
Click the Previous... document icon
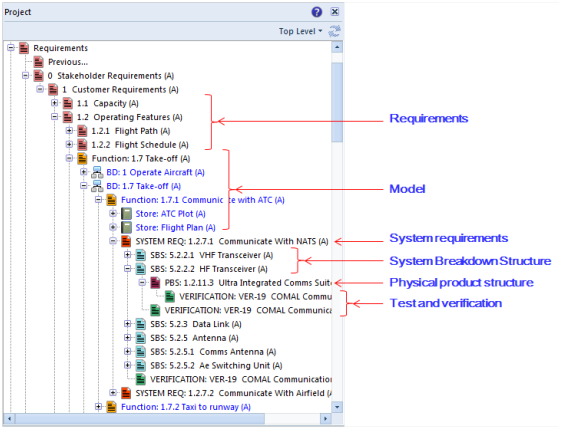pyautogui.click(x=38, y=62)
